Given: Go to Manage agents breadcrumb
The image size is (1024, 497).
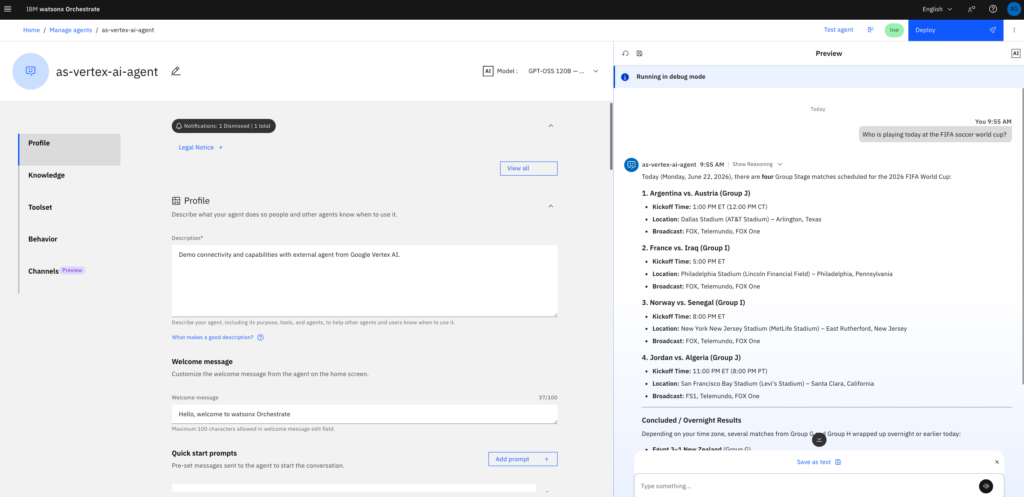Looking at the screenshot, I should (71, 30).
